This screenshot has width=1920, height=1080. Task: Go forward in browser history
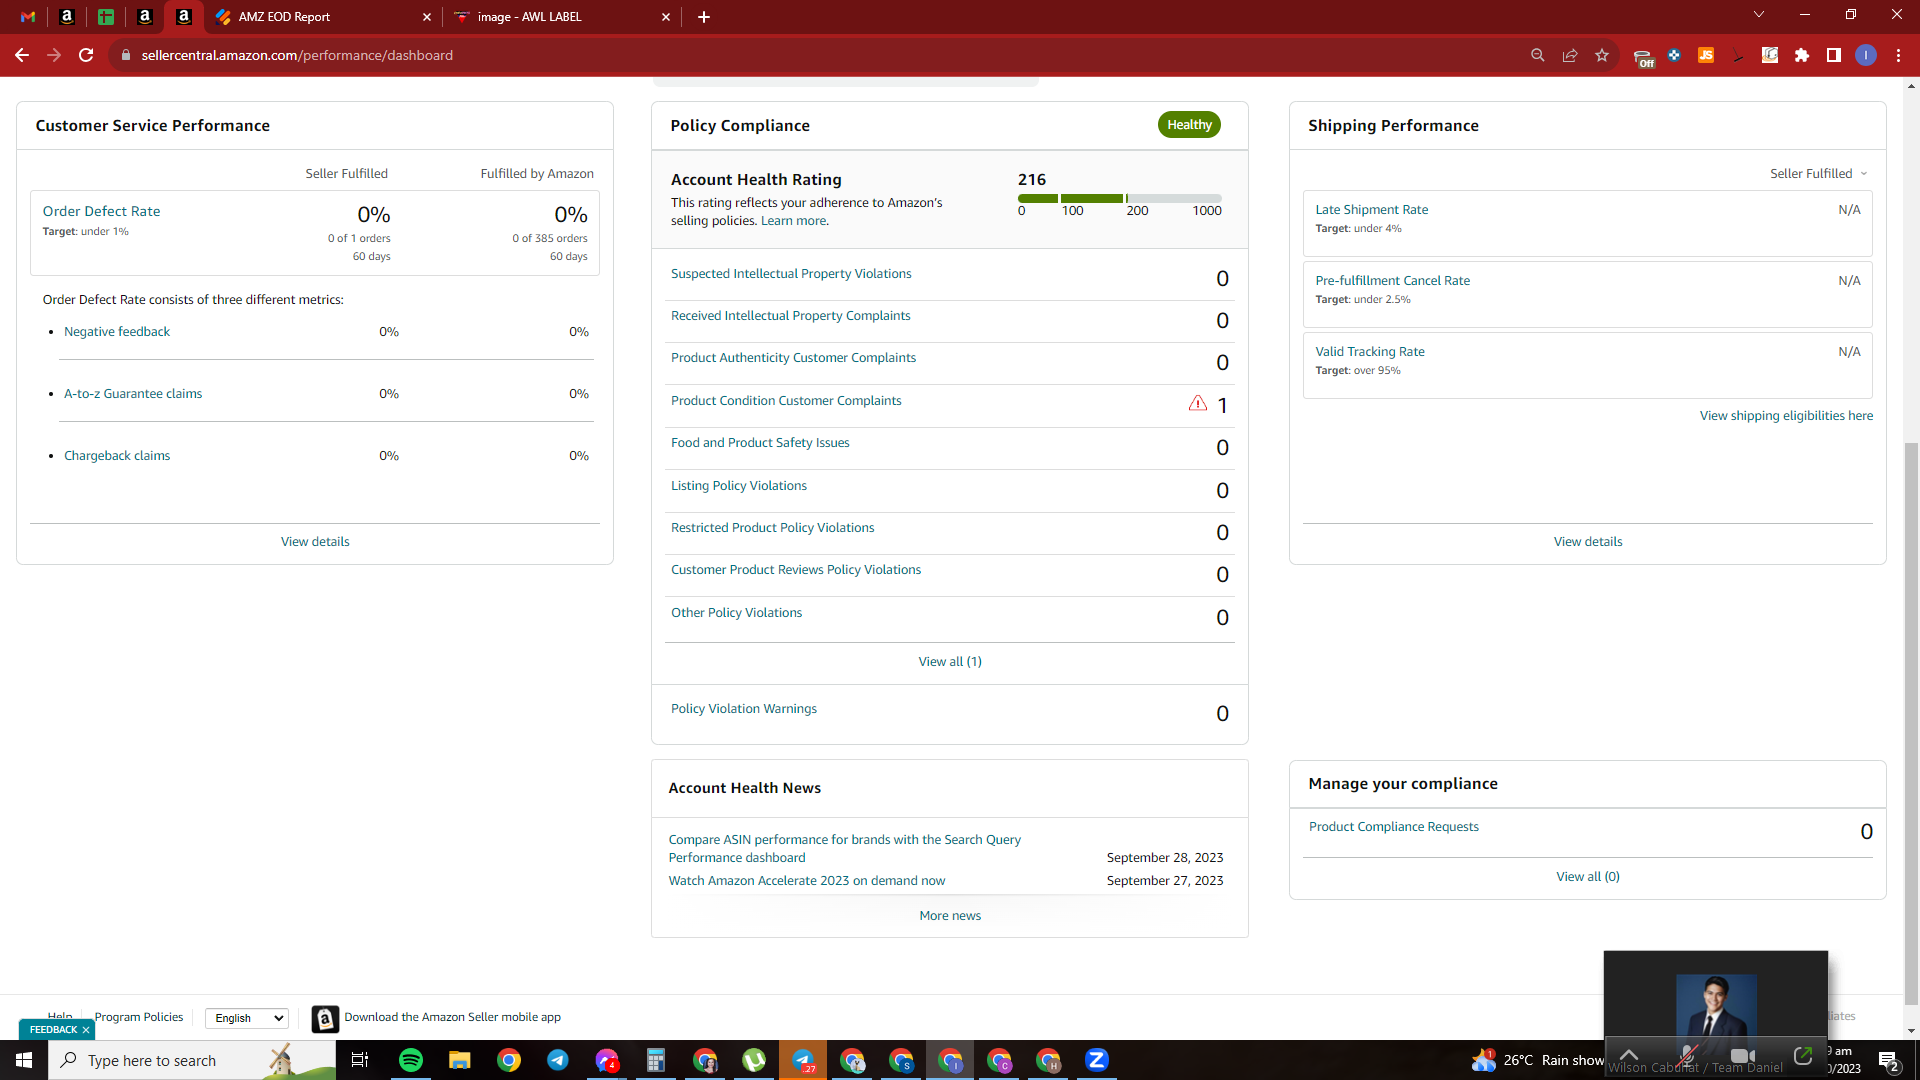(x=54, y=55)
